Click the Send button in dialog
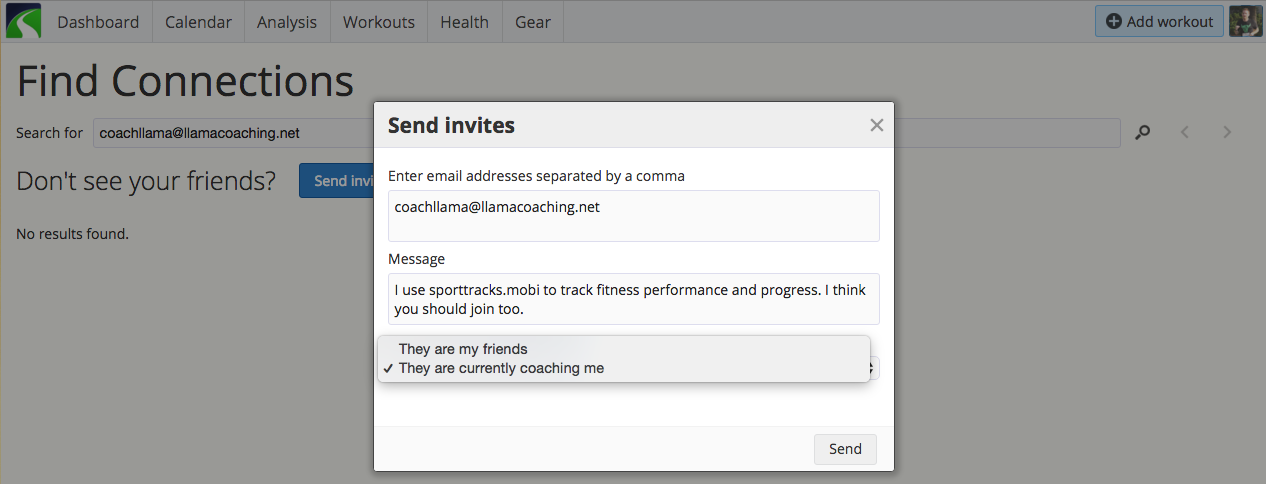 pos(845,449)
